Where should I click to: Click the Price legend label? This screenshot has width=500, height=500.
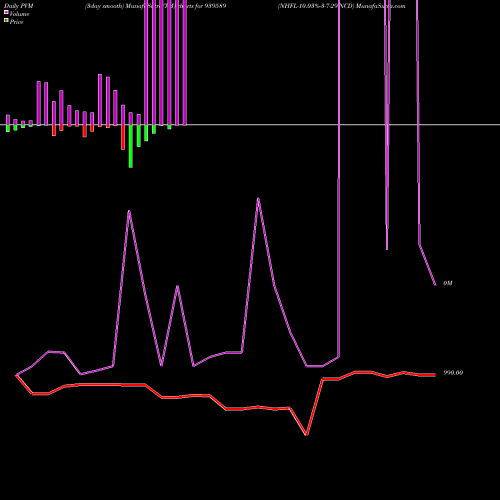tap(16, 22)
